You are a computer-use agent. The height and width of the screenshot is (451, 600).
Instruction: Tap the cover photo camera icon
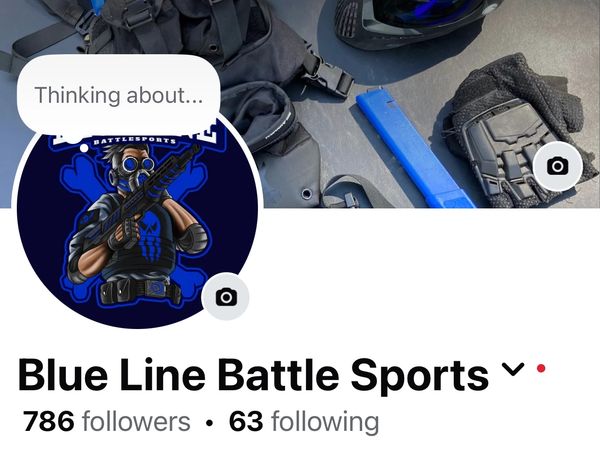point(558,166)
